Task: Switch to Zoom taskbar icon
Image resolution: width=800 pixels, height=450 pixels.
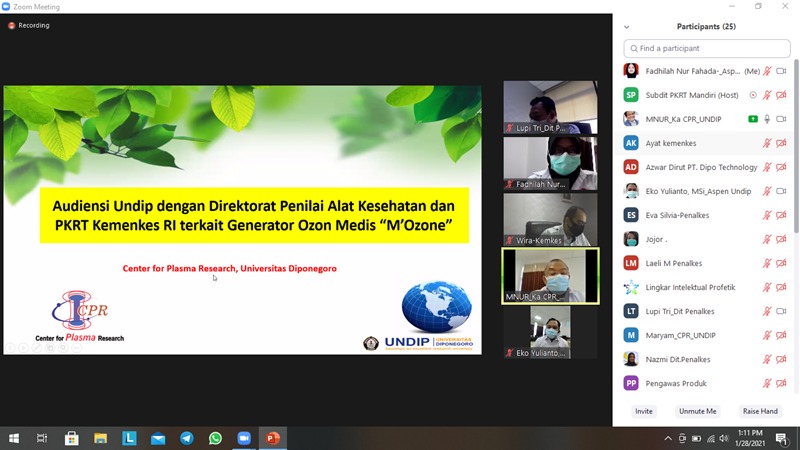Action: (244, 438)
